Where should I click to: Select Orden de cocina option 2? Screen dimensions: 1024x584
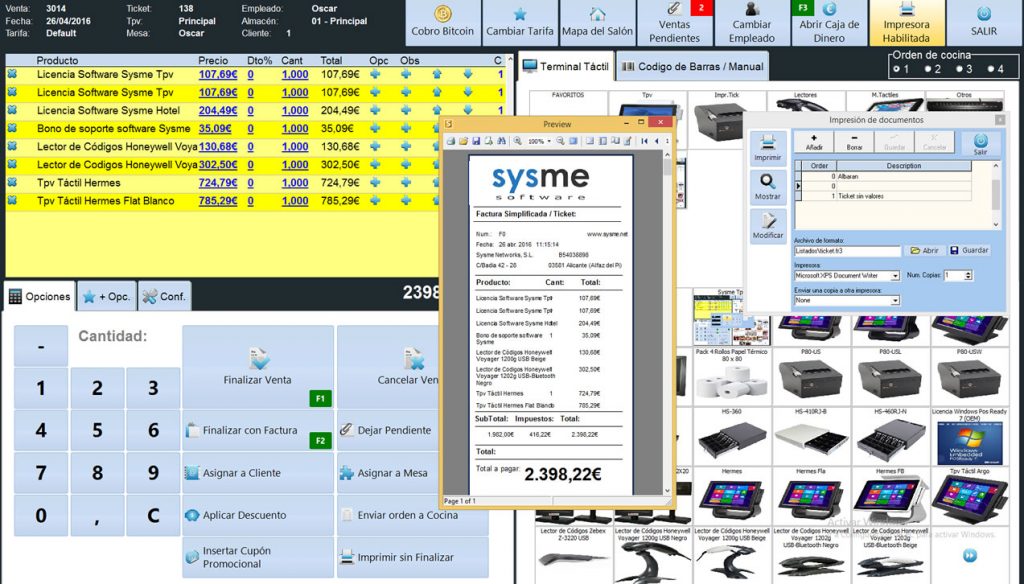(x=928, y=69)
